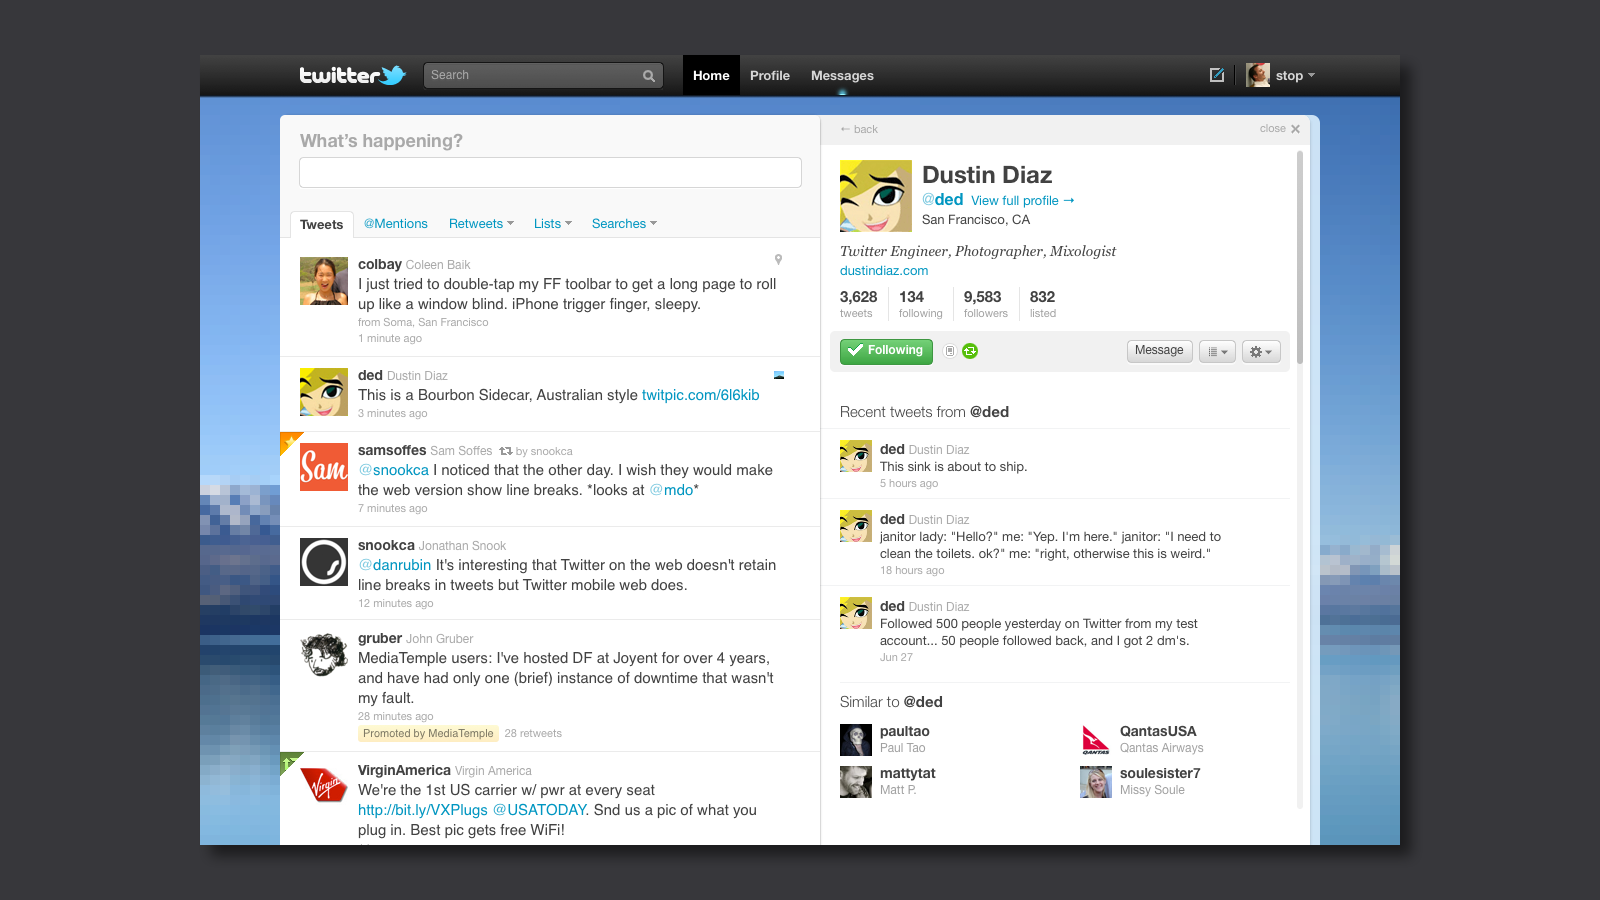The image size is (1600, 900).
Task: Click the back arrow in profile panel
Action: pyautogui.click(x=859, y=129)
